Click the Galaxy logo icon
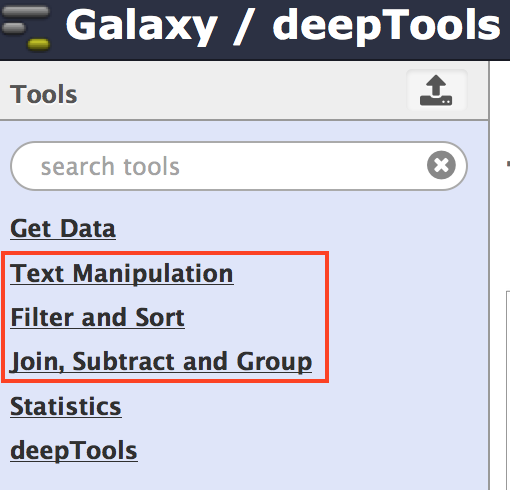 tap(26, 28)
